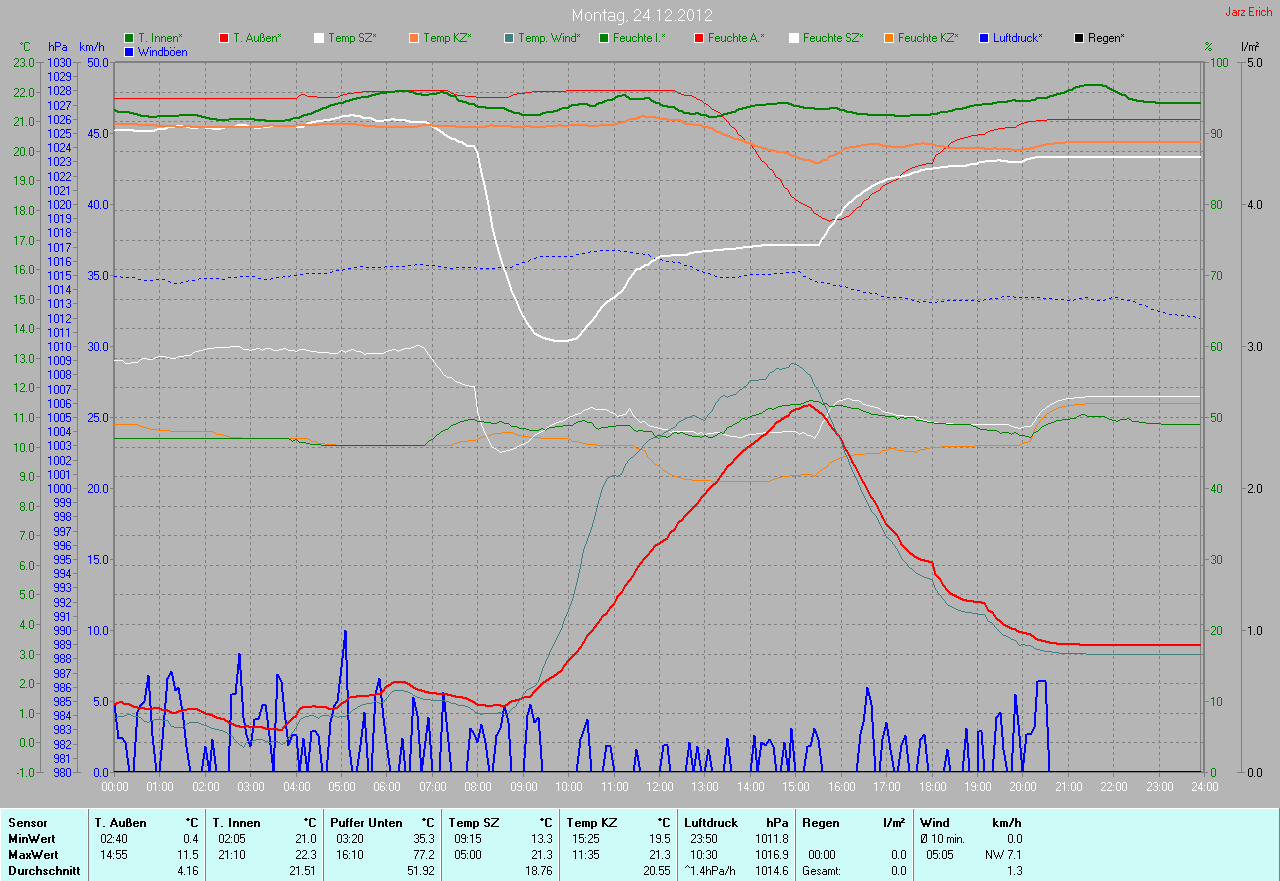Click the orange Temp KZ legend square
Viewport: 1280px width, 881px height.
click(414, 38)
